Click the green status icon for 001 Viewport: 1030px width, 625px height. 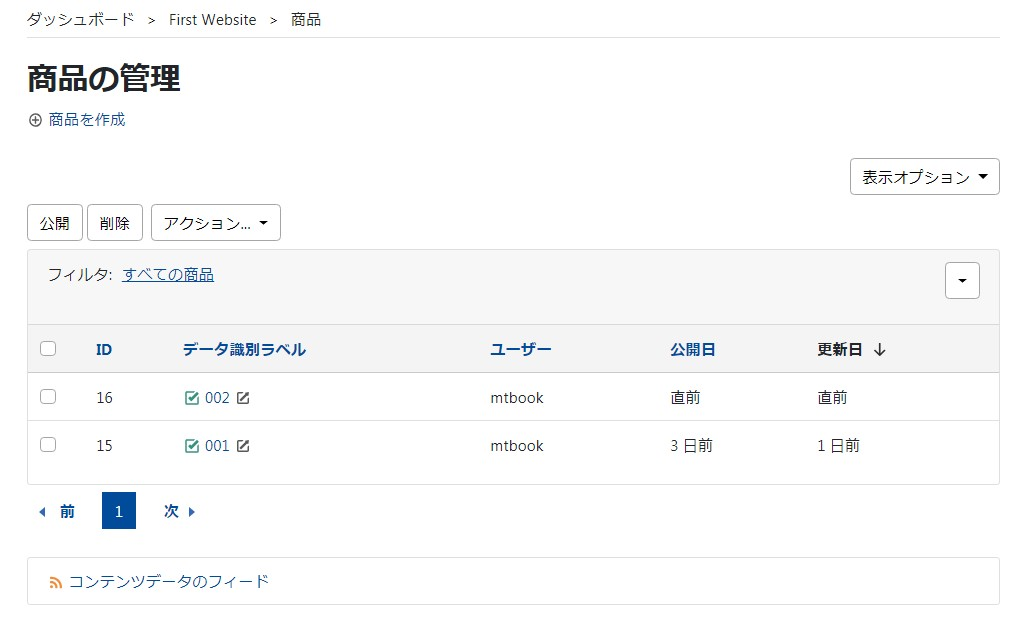click(x=192, y=446)
